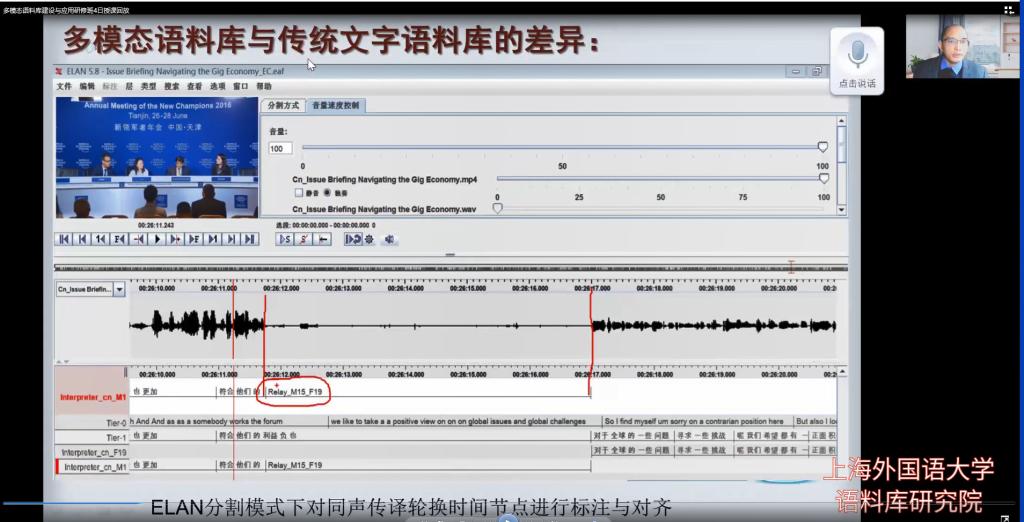Open the 搜索 menu

tap(171, 87)
